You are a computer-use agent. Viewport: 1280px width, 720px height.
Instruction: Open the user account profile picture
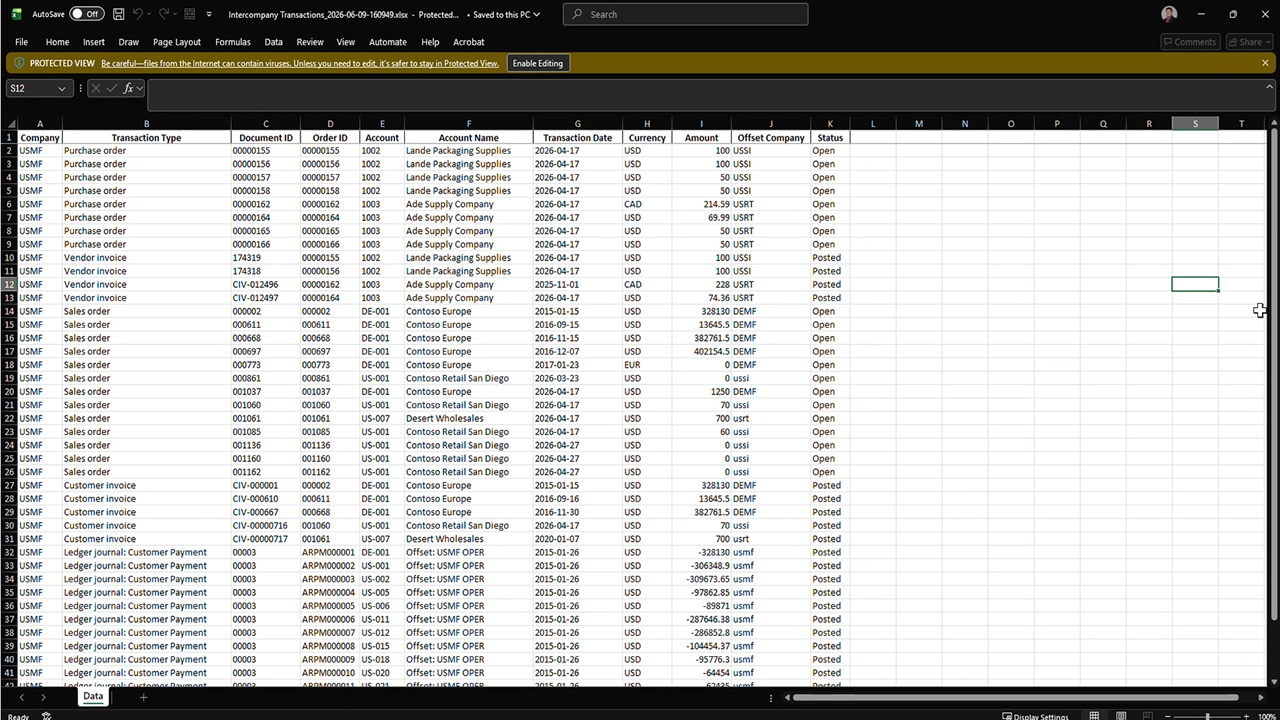tap(1170, 14)
